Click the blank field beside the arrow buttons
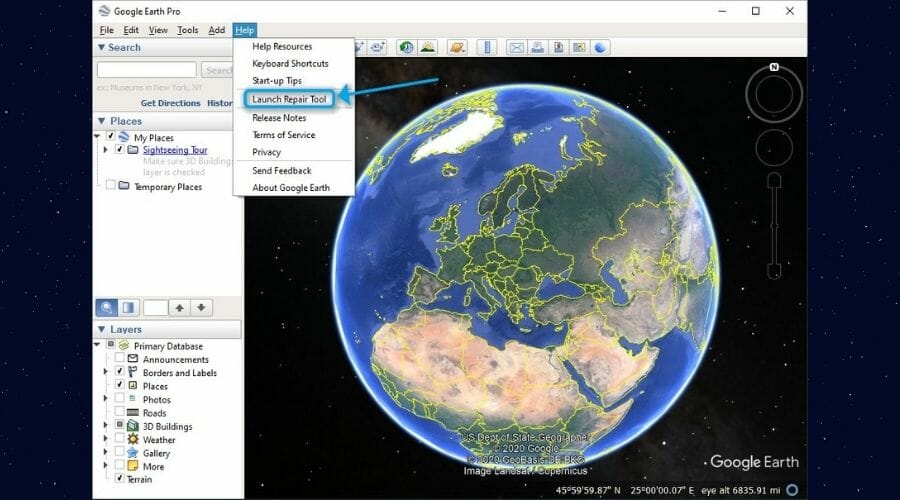 [156, 308]
